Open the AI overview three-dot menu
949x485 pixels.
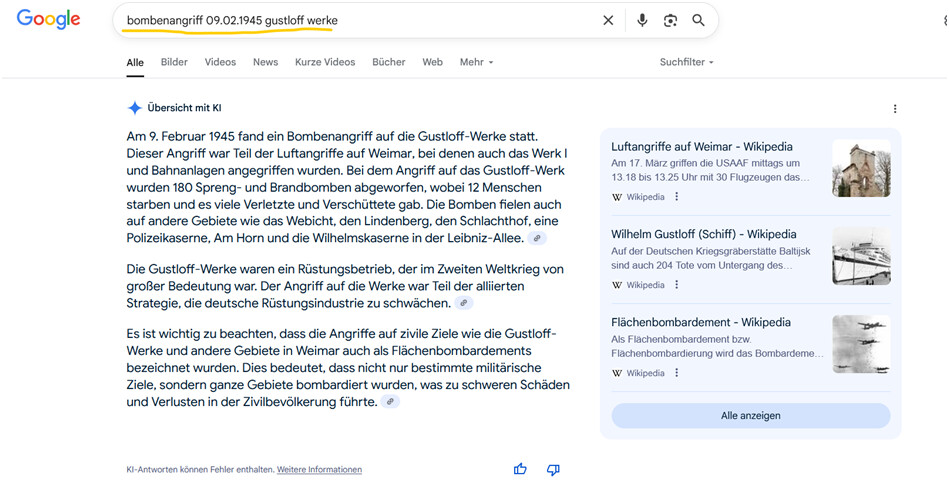[x=895, y=109]
